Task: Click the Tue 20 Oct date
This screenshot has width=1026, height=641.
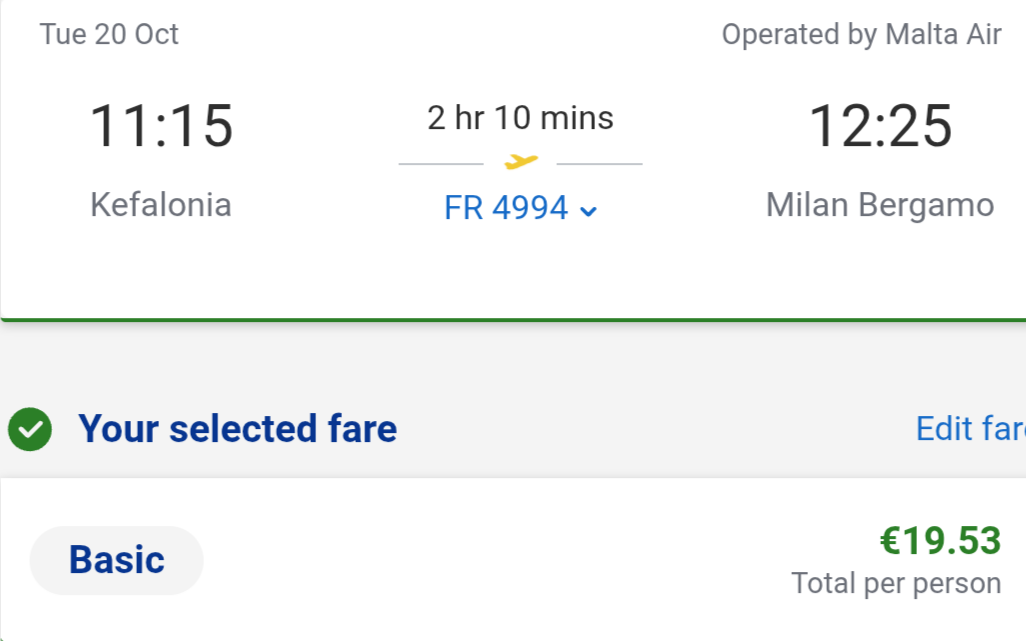Action: (x=109, y=34)
